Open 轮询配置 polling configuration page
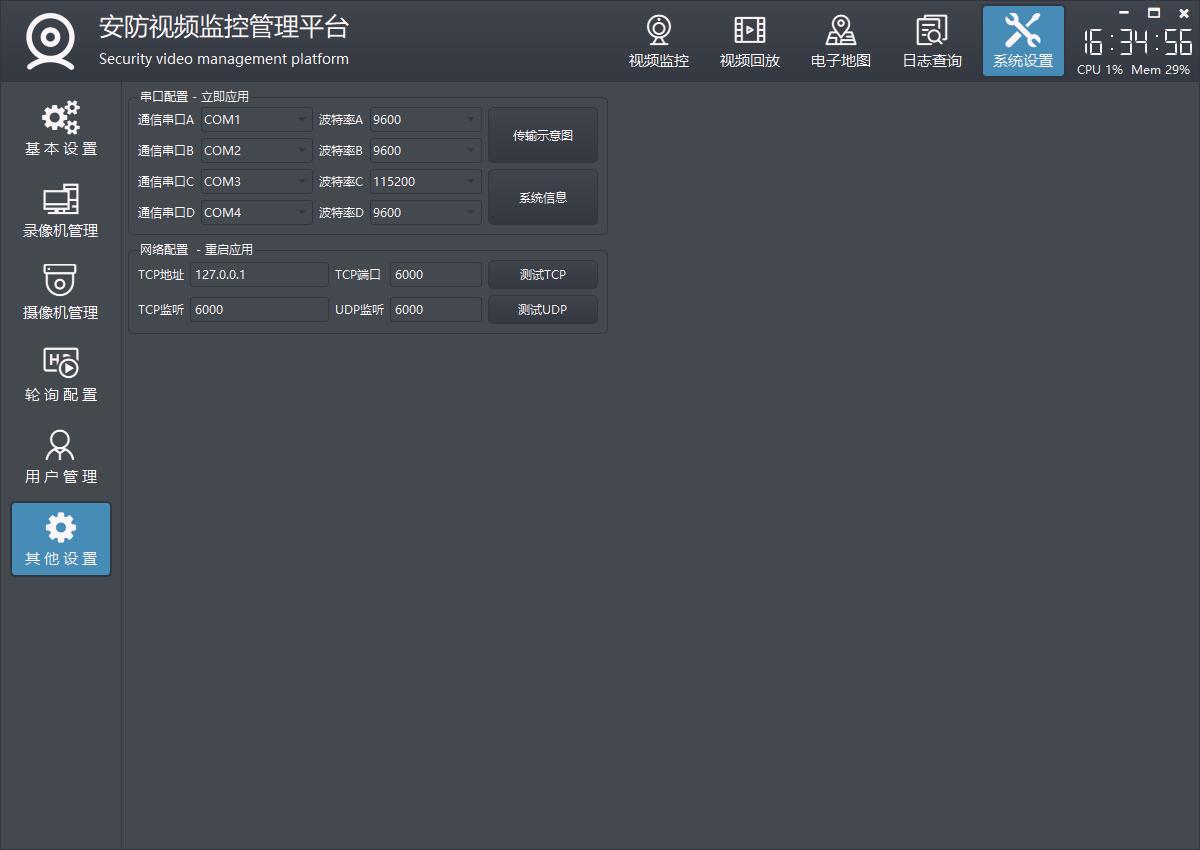The height and width of the screenshot is (850, 1200). [61, 376]
